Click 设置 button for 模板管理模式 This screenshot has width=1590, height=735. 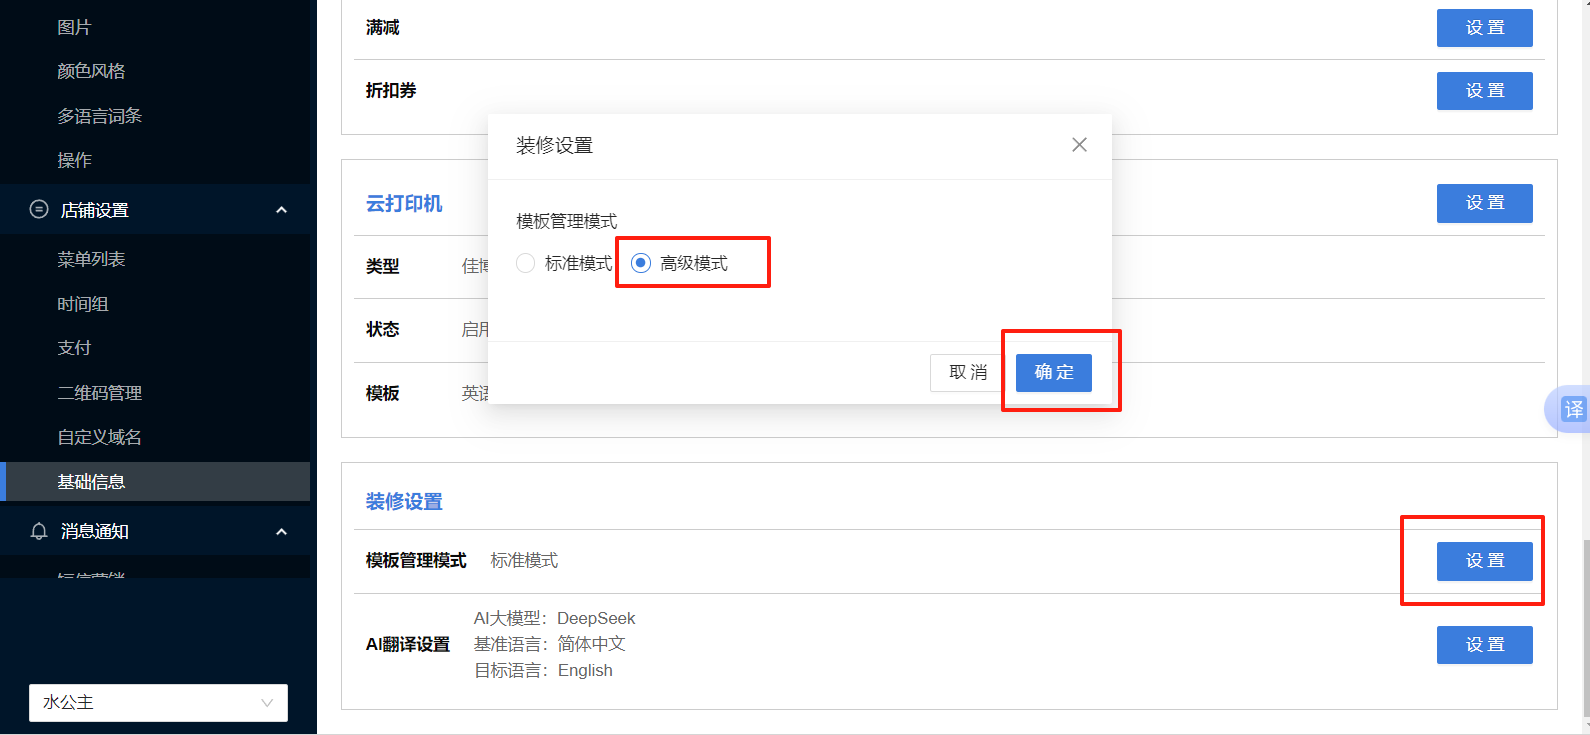[1484, 561]
